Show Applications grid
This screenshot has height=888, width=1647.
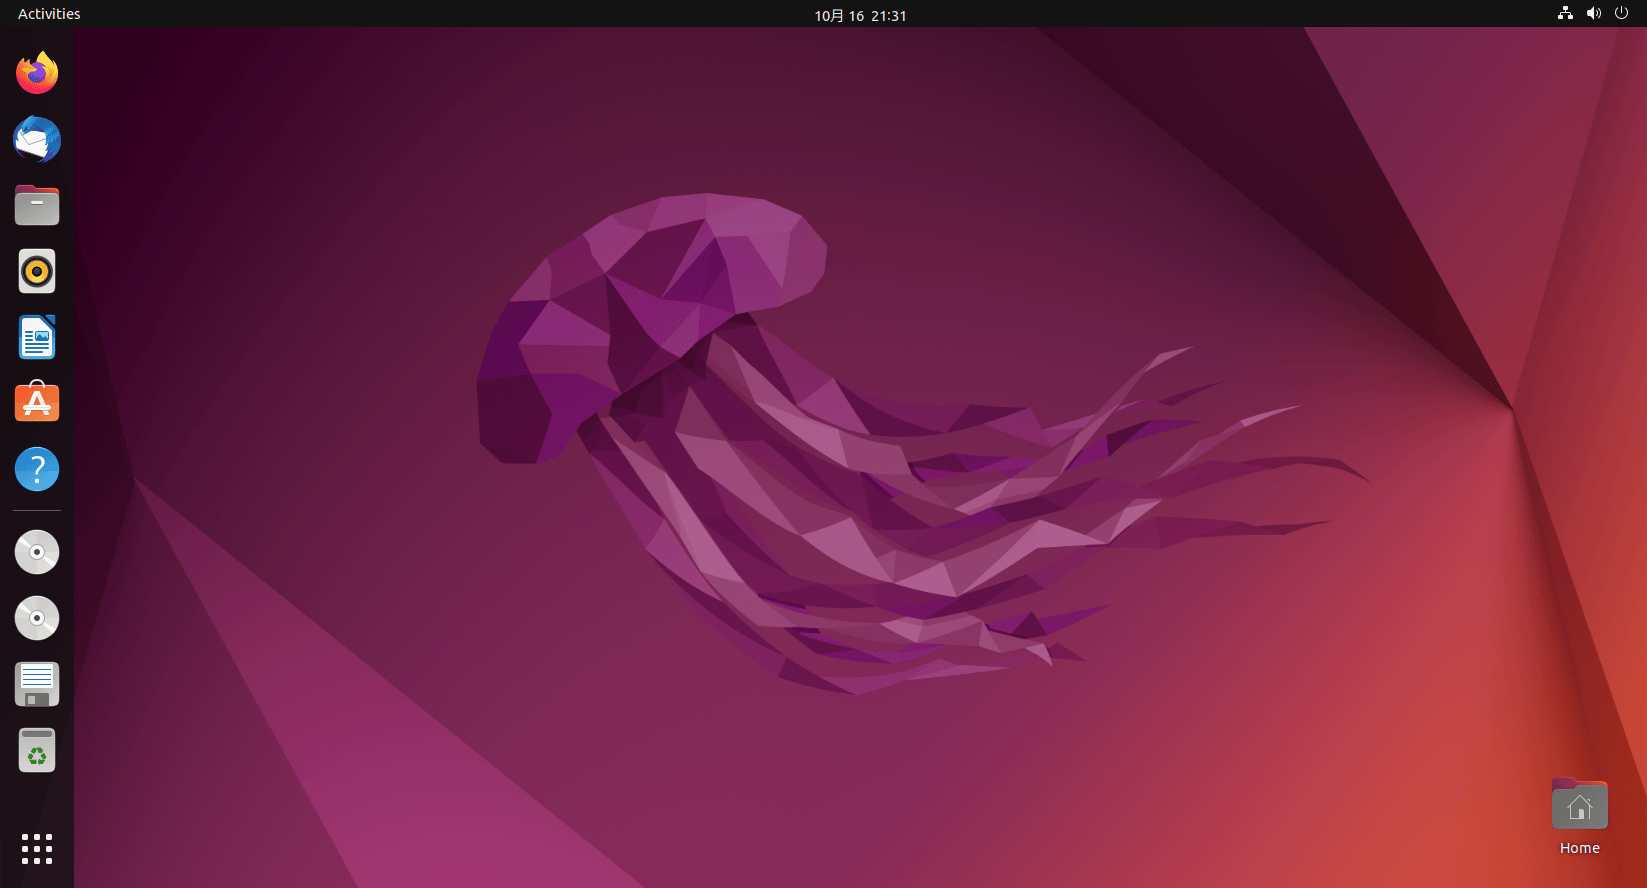tap(37, 848)
